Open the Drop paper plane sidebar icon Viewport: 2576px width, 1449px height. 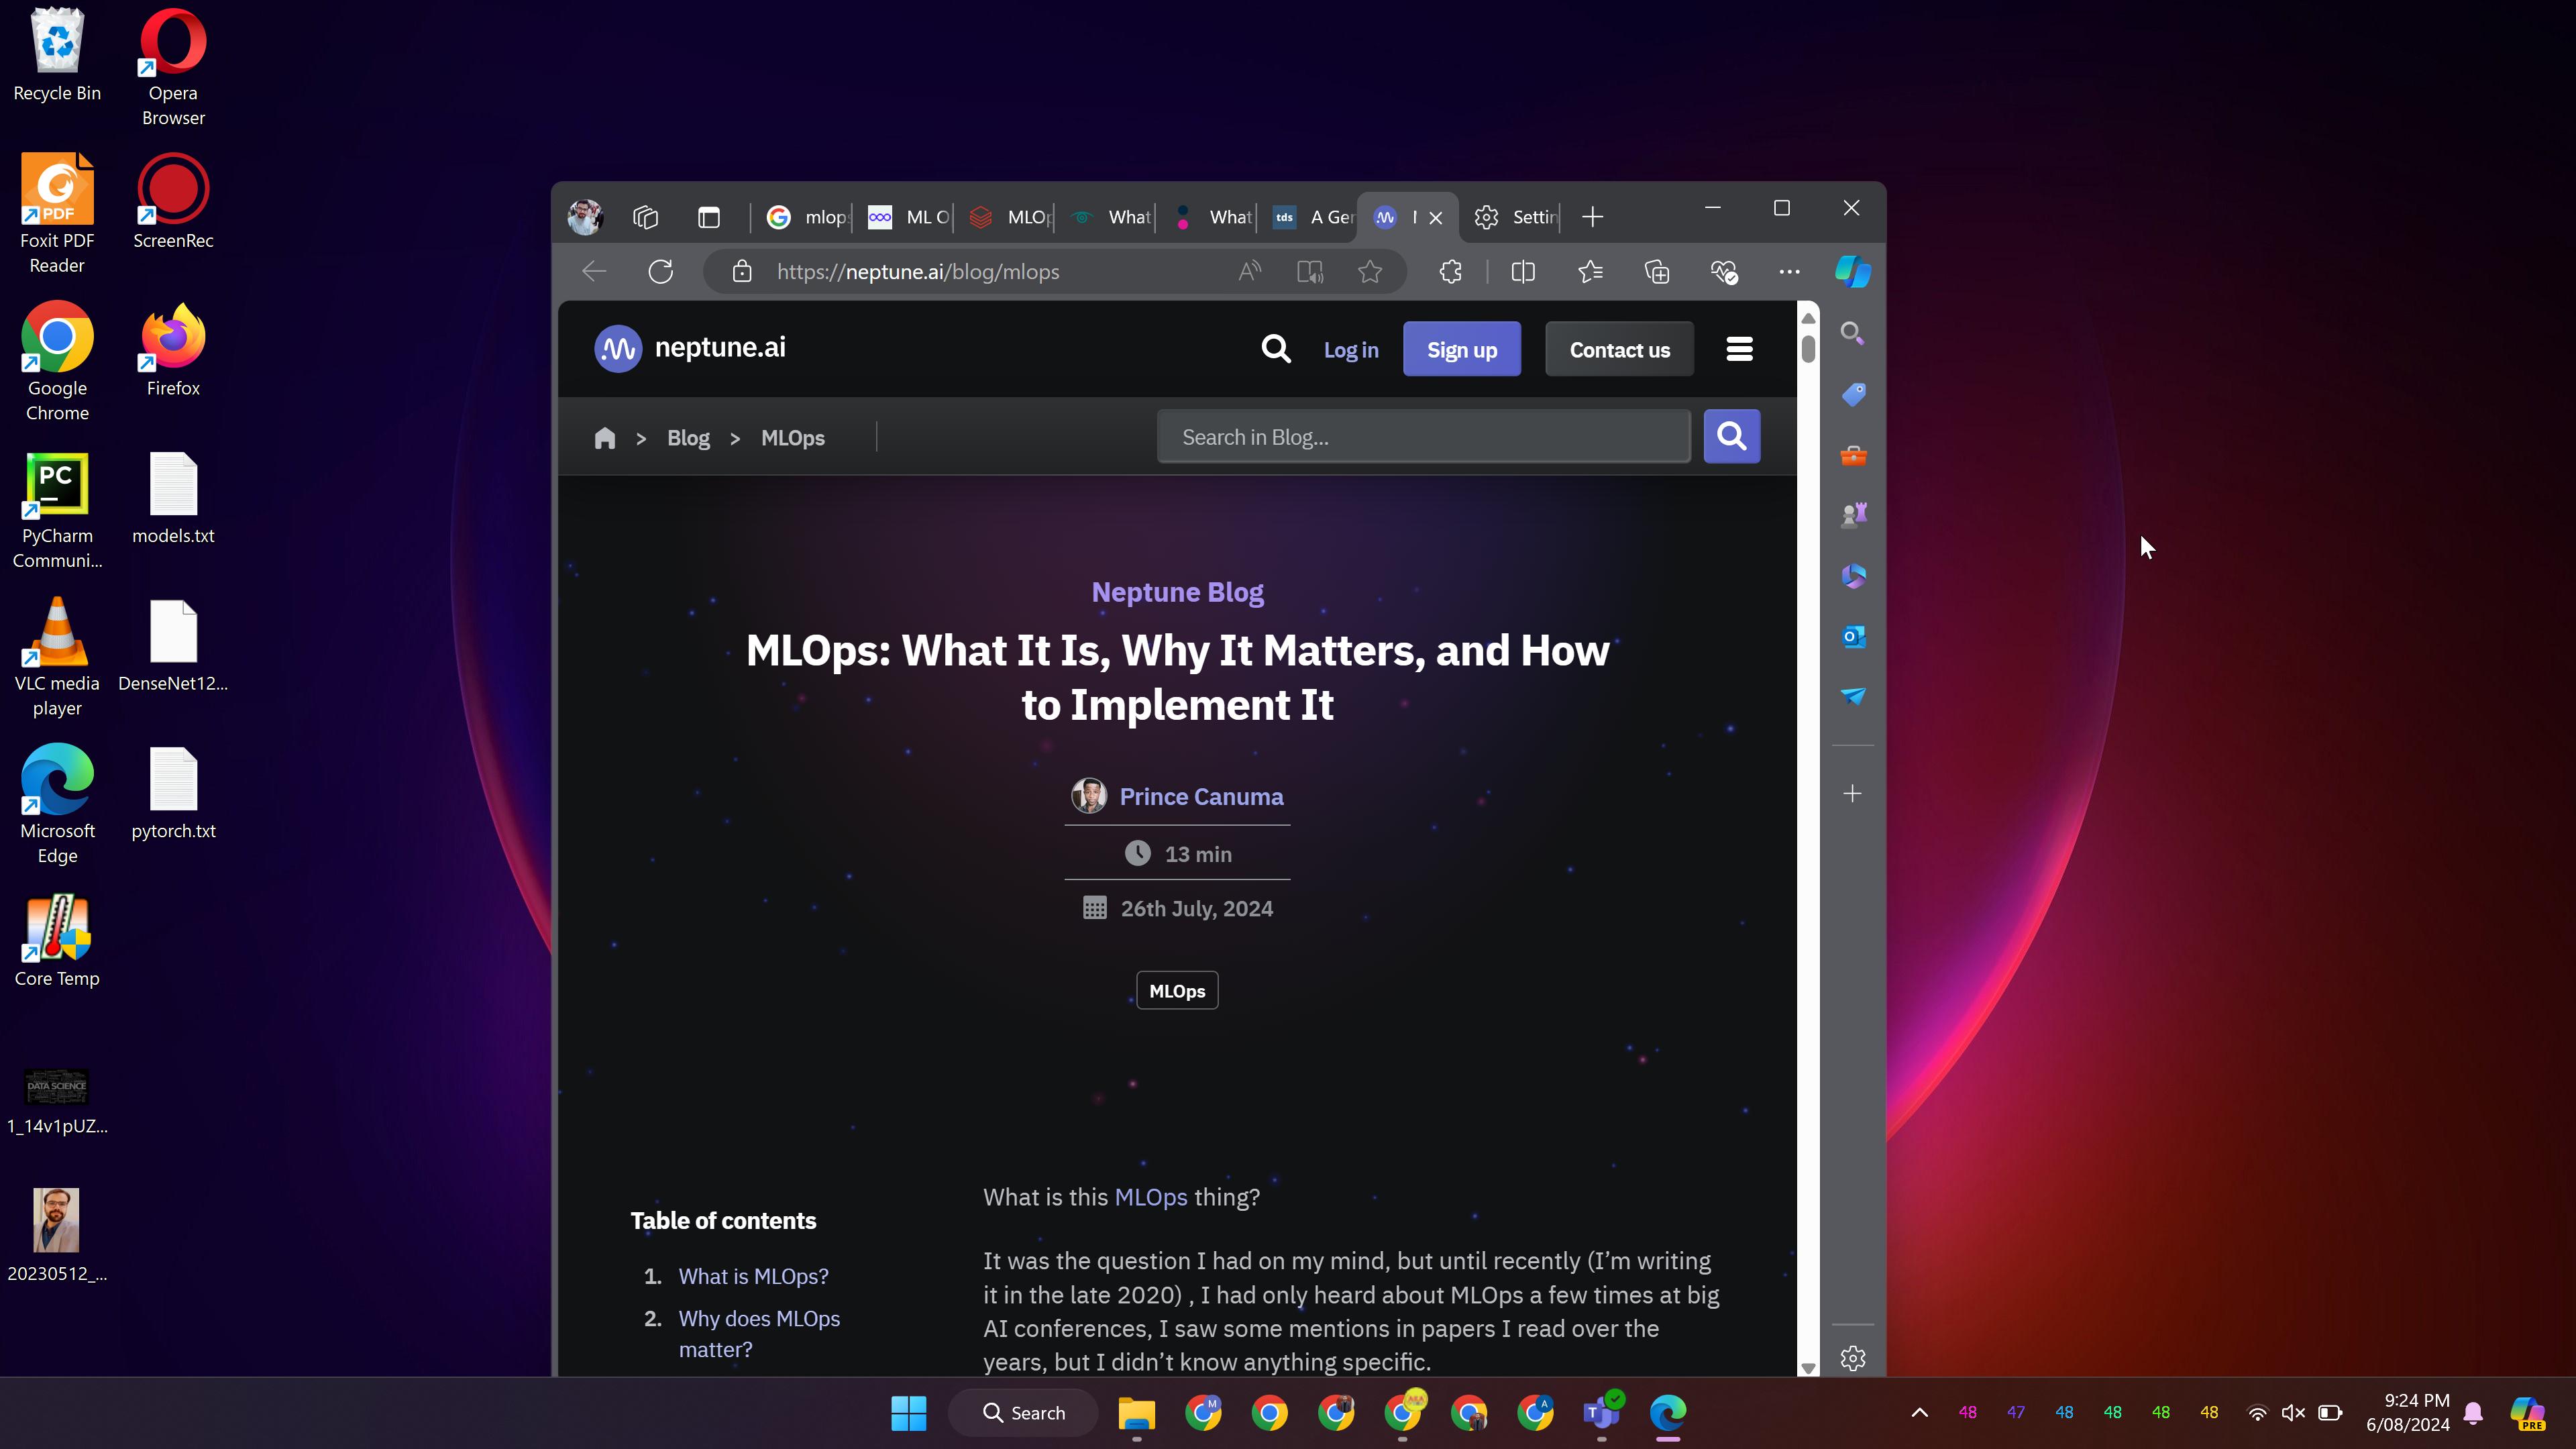click(1853, 696)
